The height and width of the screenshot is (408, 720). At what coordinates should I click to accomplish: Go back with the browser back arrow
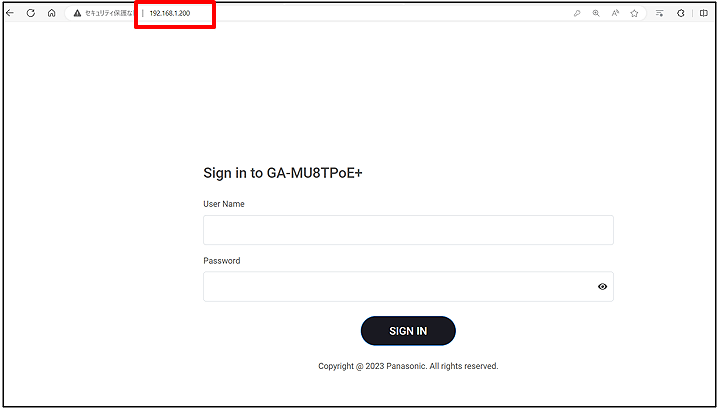(x=10, y=13)
